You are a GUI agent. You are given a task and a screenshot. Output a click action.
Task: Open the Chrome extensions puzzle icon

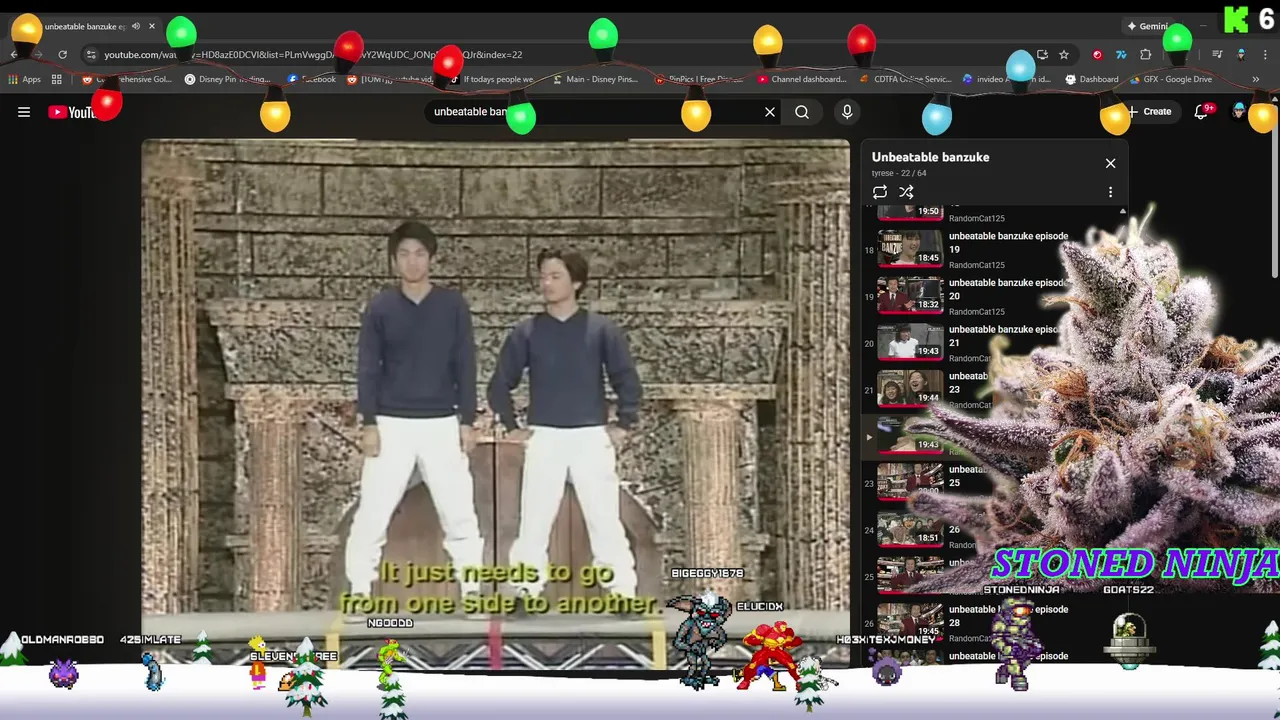1146,55
